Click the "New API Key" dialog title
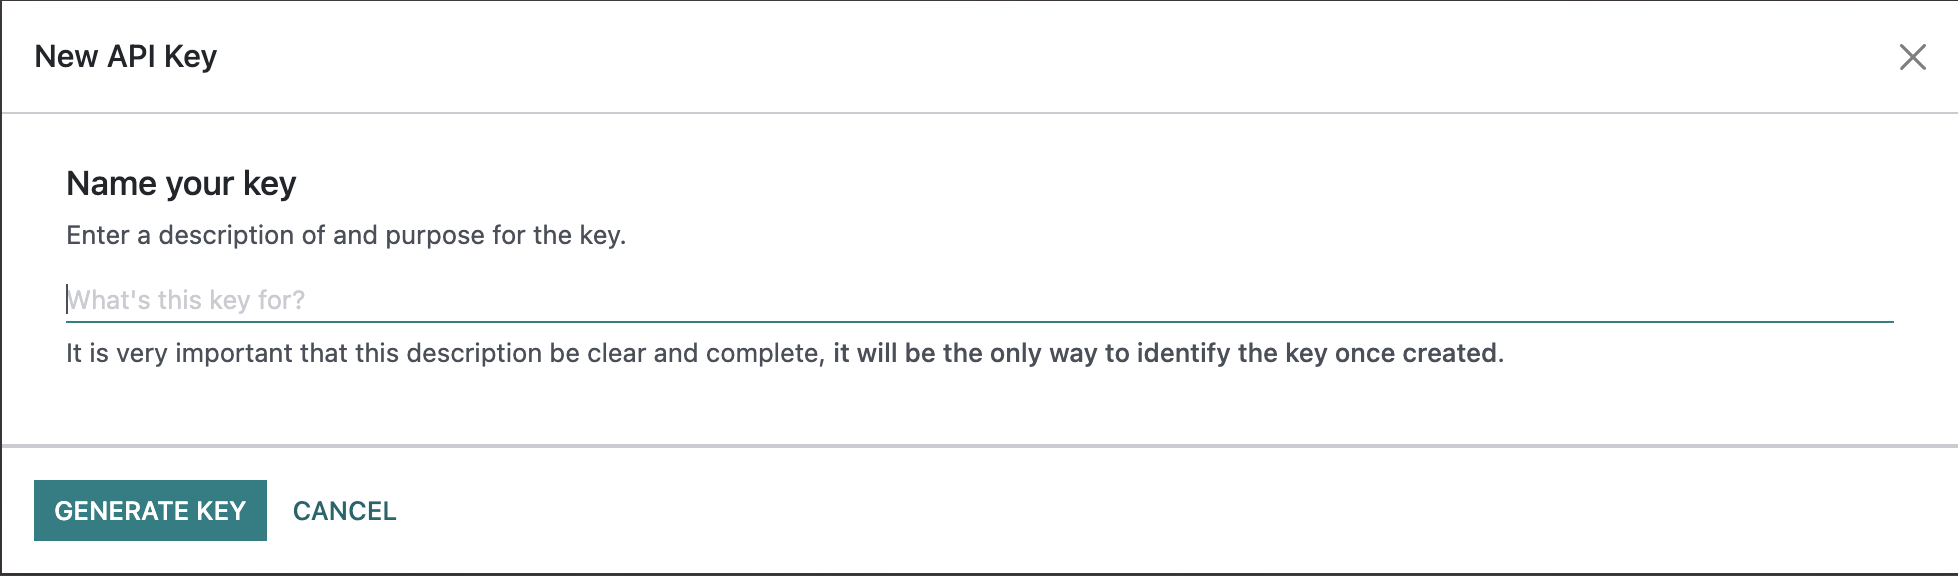Viewport: 1958px width, 576px height. coord(125,57)
